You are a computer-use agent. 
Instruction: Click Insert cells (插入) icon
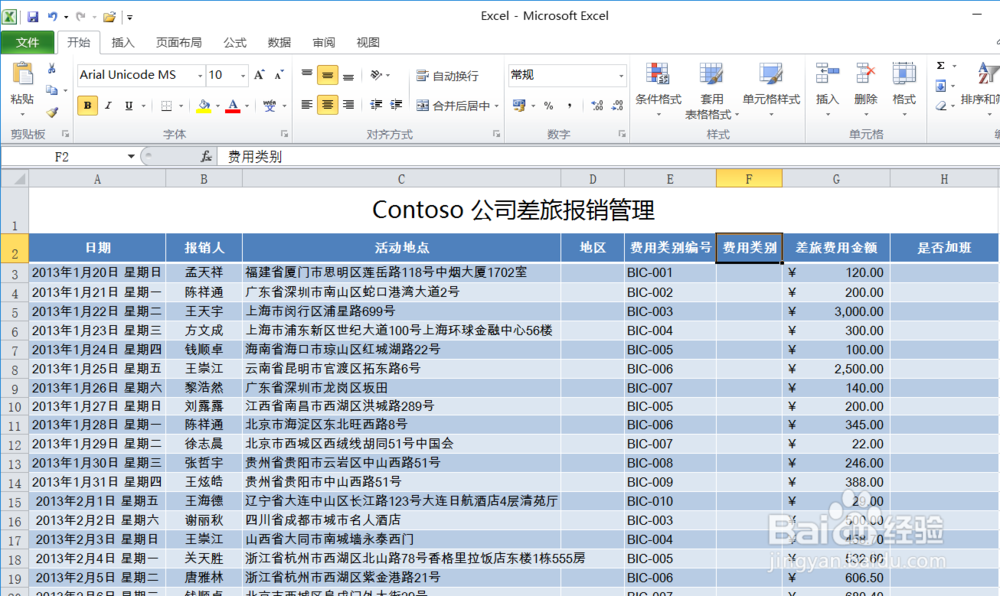pos(827,75)
